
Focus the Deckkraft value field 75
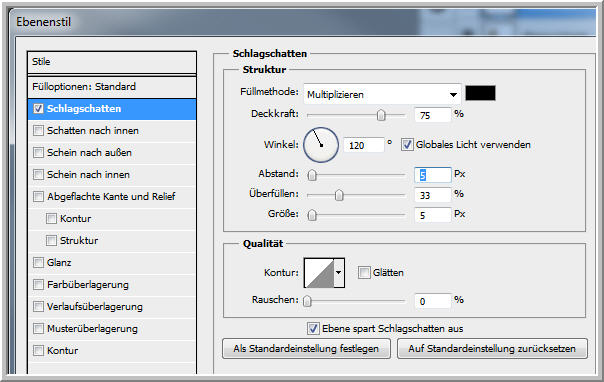[433, 115]
